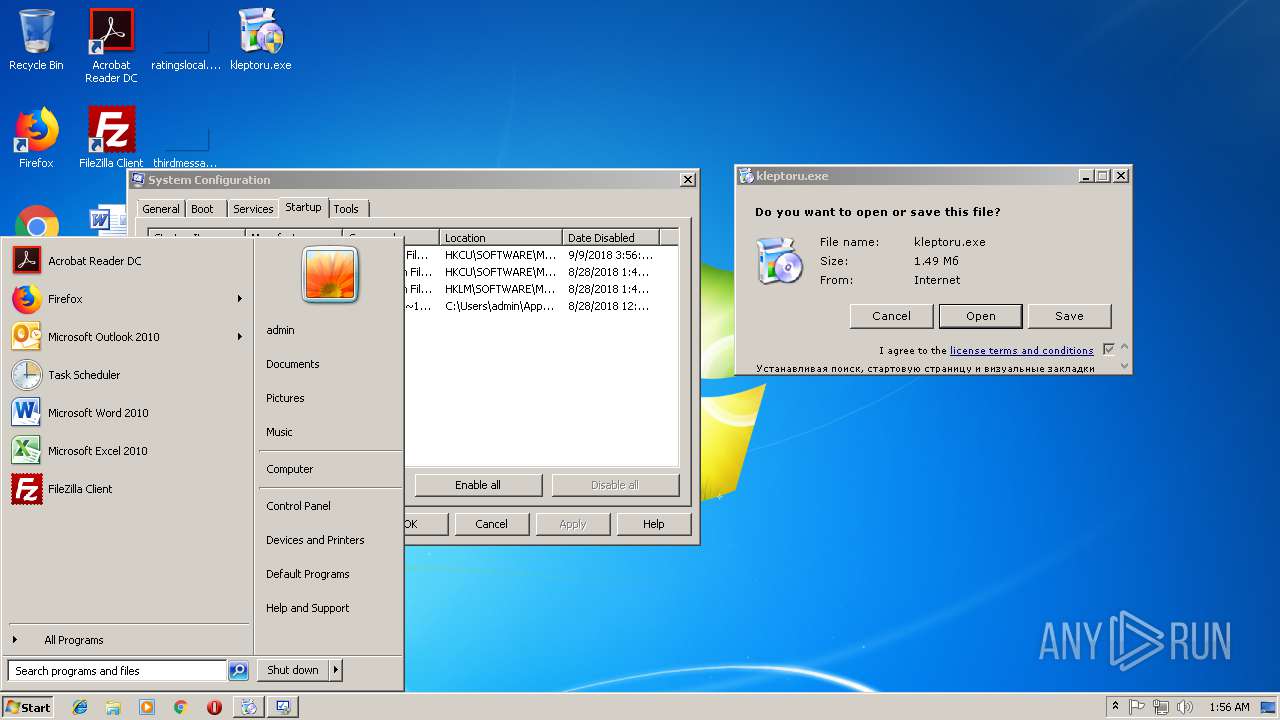The width and height of the screenshot is (1280, 720).
Task: Open Music from Start menu
Action: click(x=279, y=432)
